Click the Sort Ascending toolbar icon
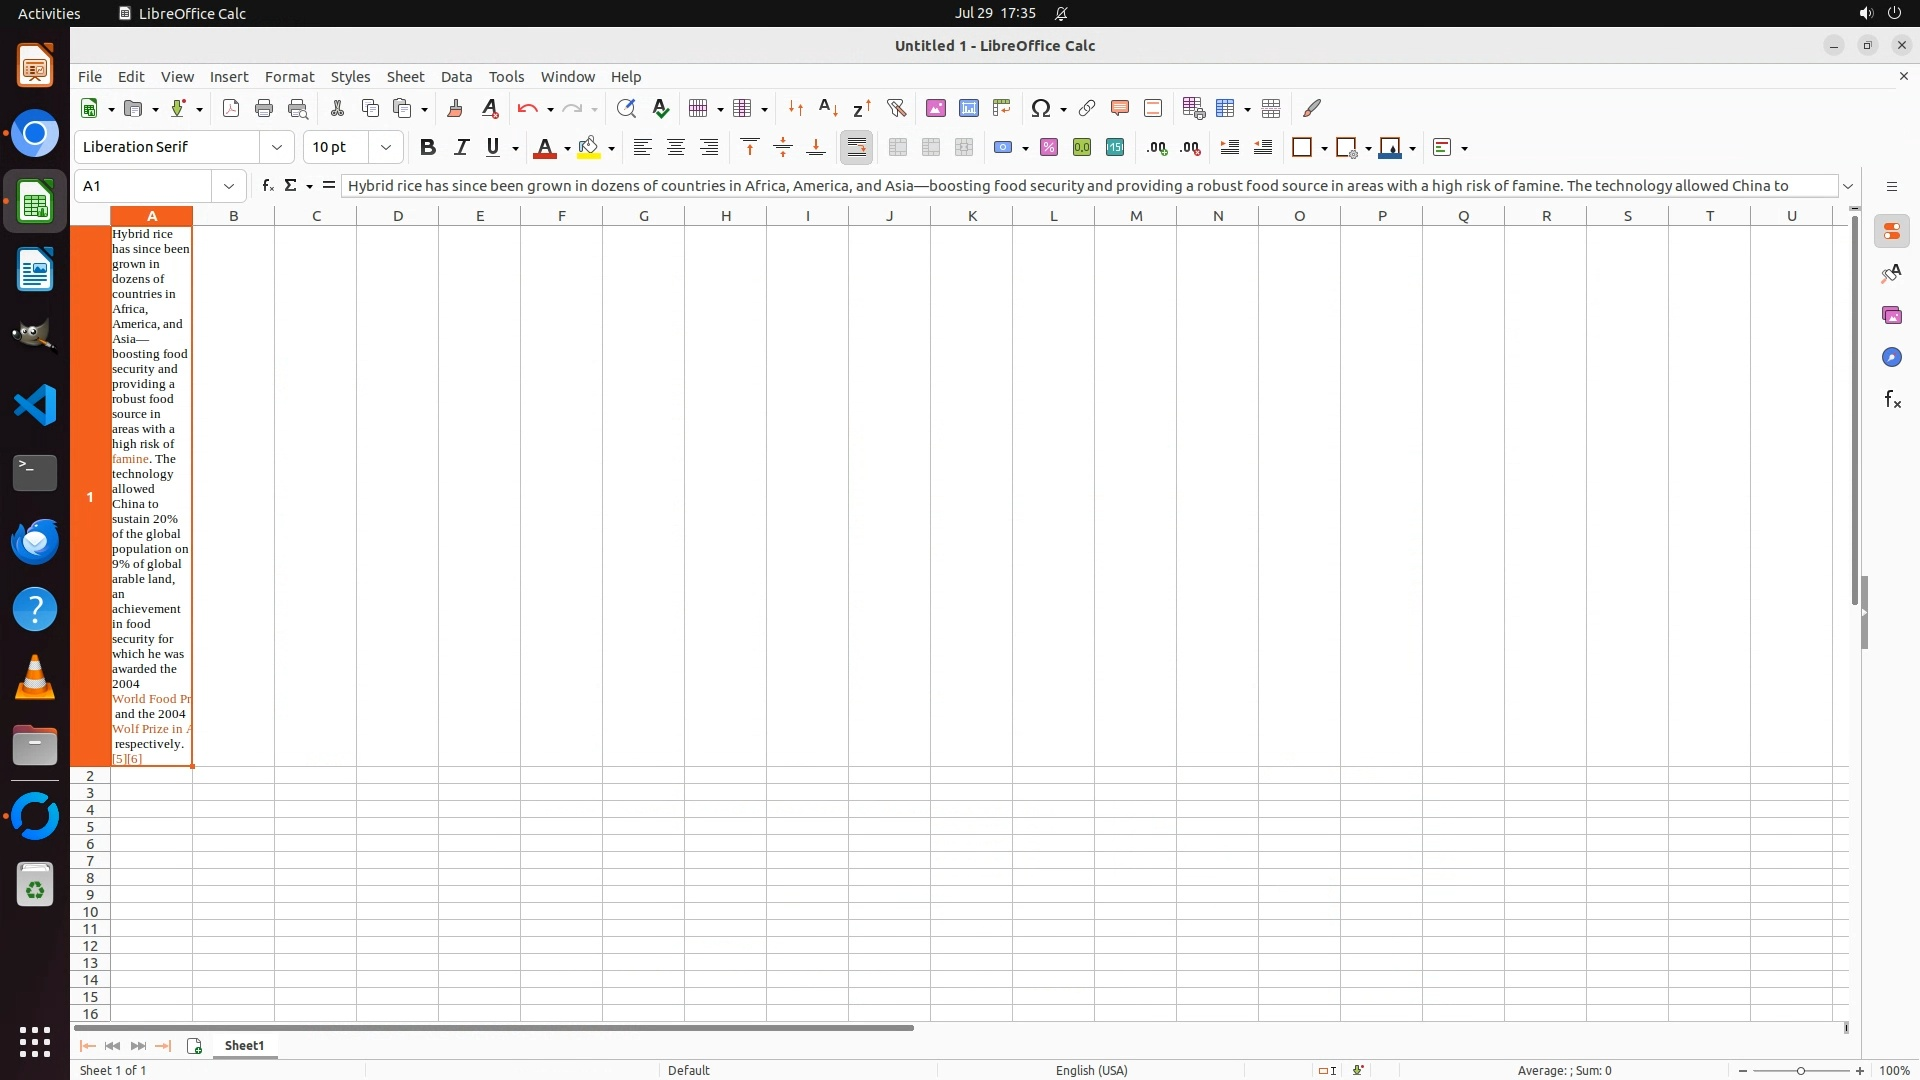1920x1080 pixels. [828, 108]
